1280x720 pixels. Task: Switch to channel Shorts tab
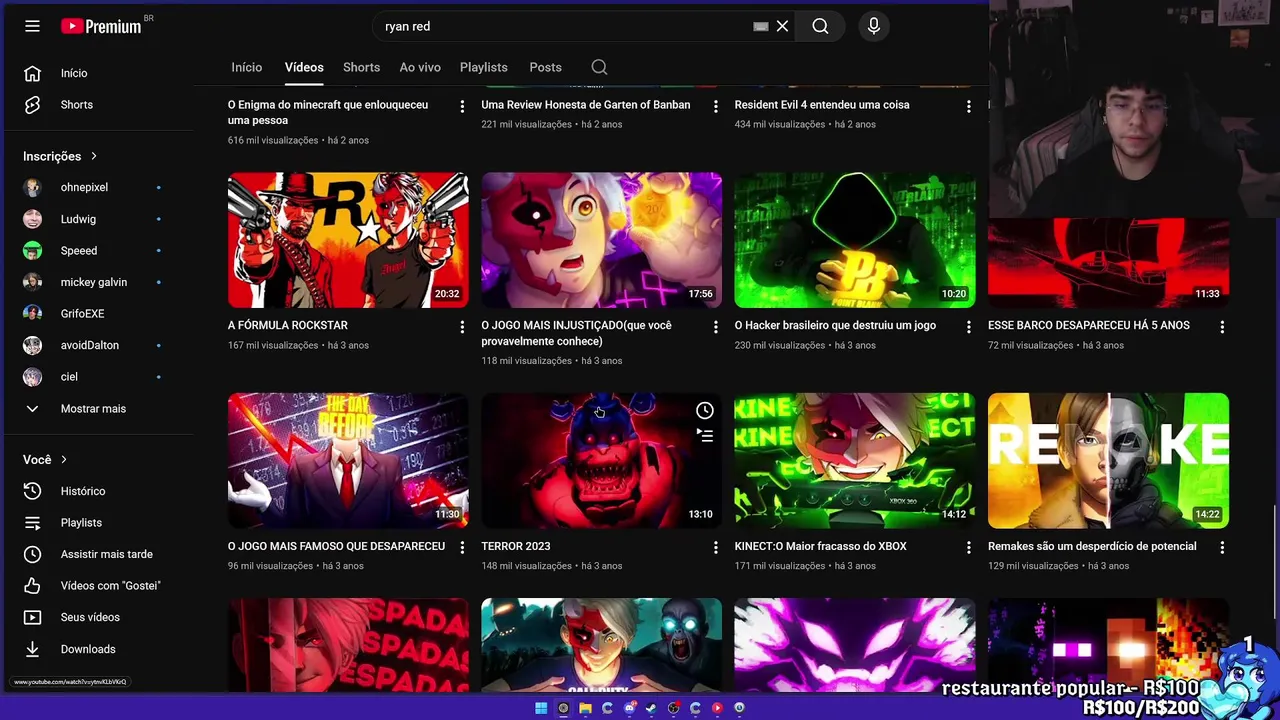point(361,67)
